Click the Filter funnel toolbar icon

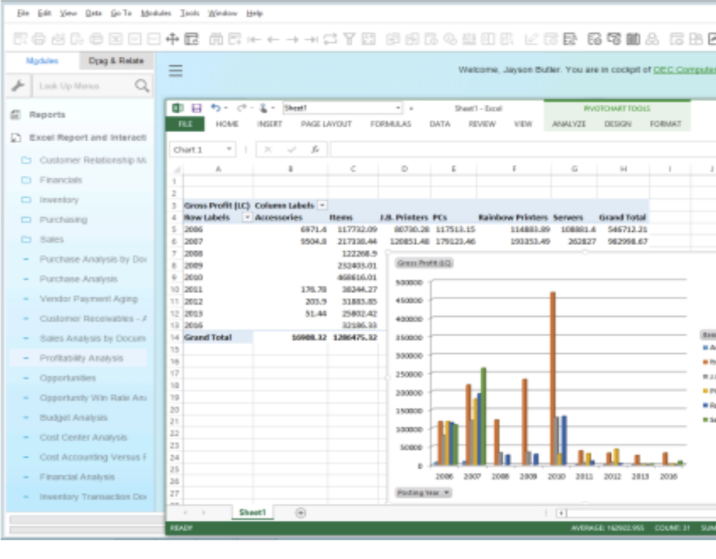pos(349,39)
